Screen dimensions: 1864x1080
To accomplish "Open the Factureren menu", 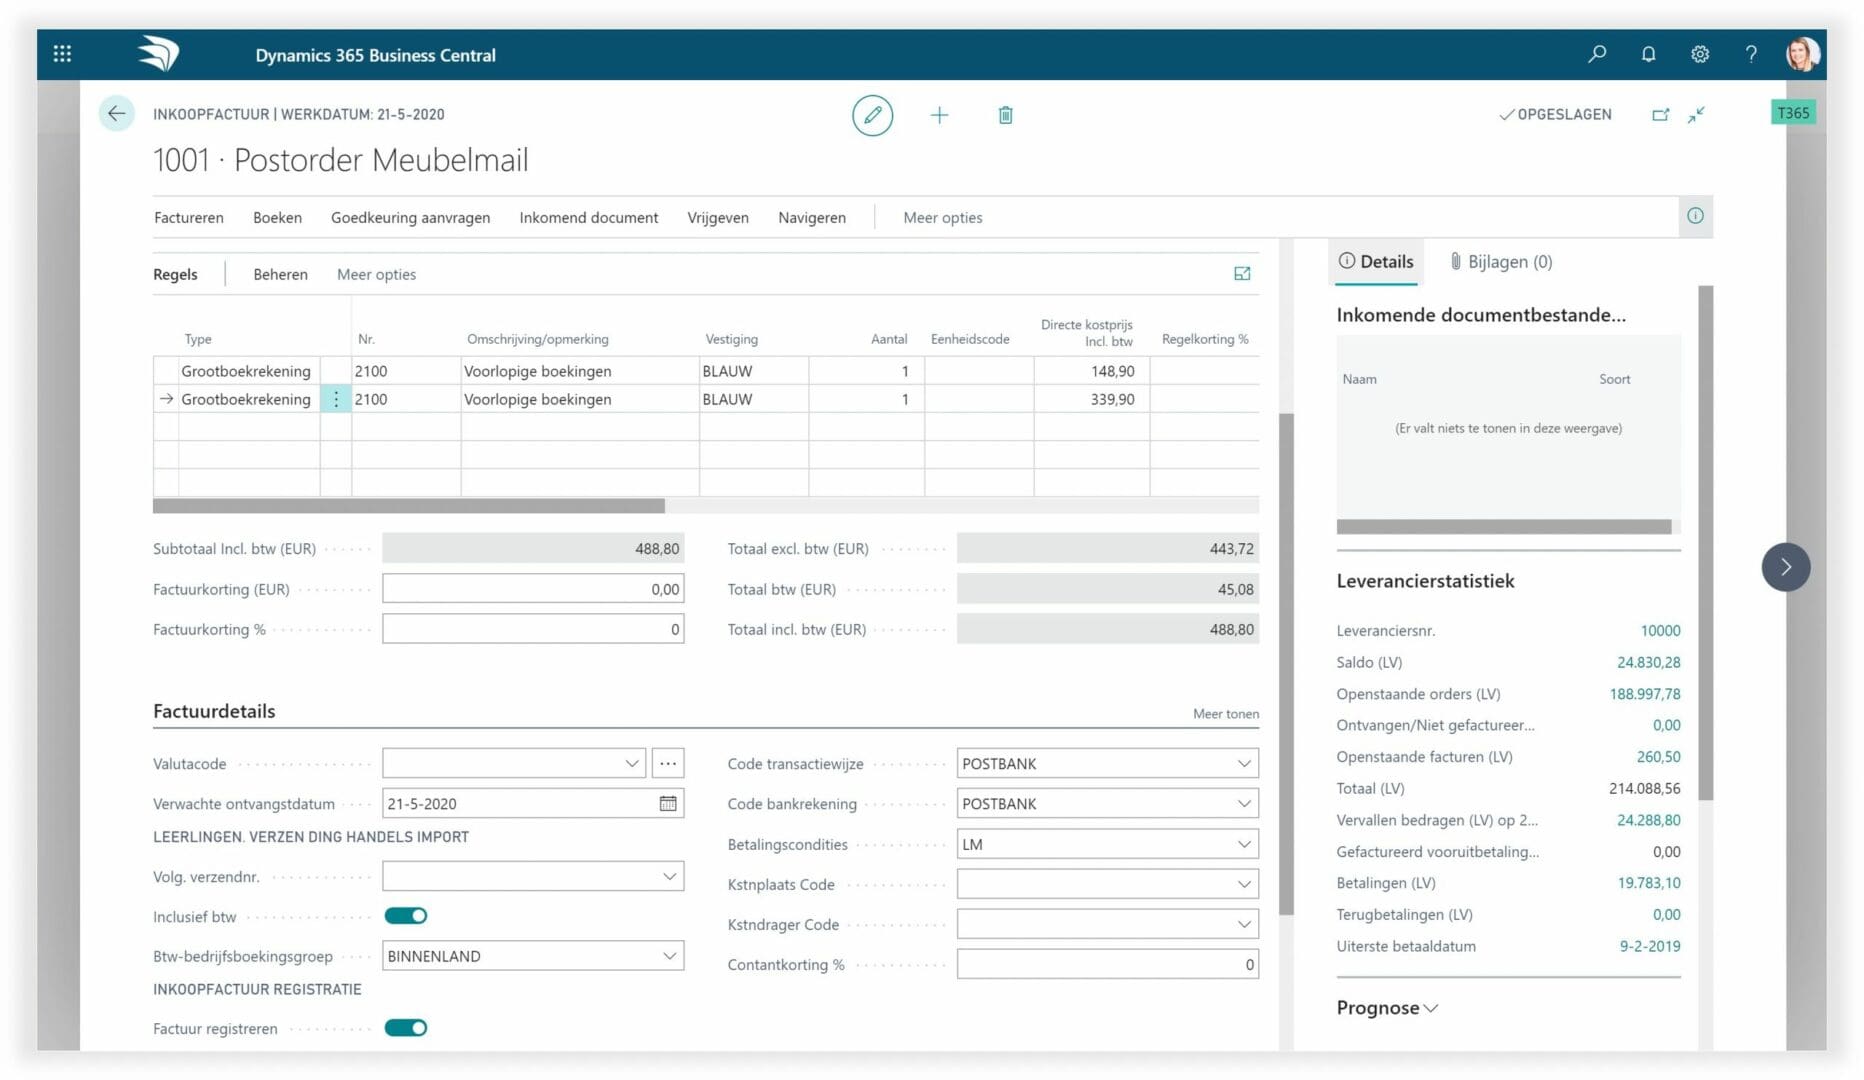I will tap(189, 217).
